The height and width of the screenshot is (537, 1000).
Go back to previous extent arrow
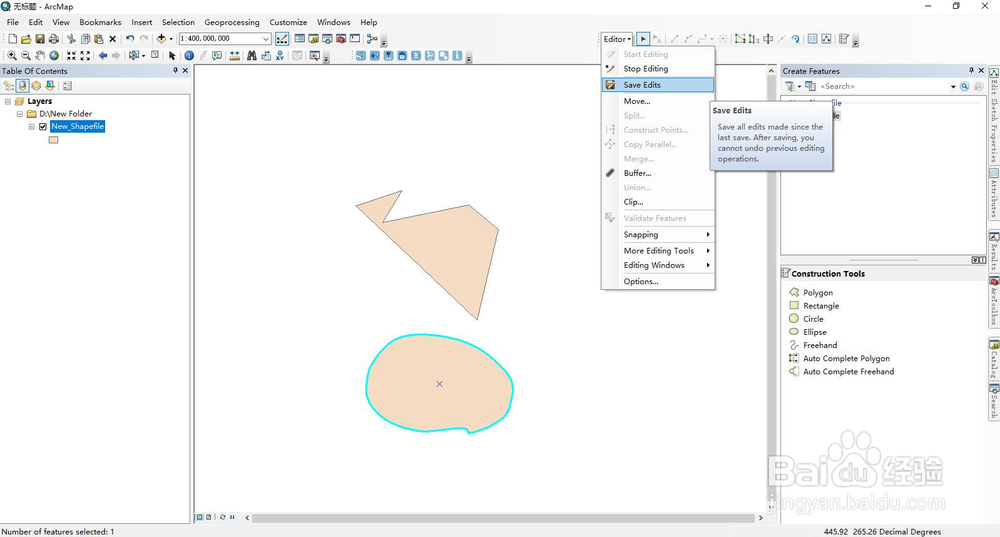pos(102,56)
